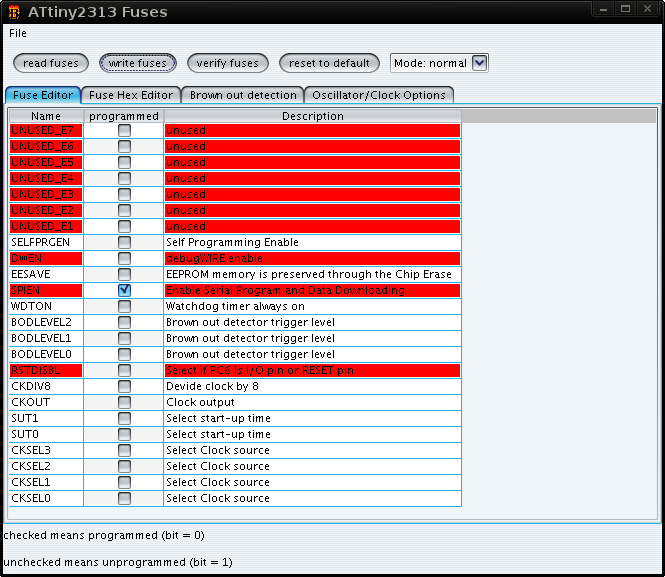Screen dimensions: 665x577
Task: Select the CKDIV8 name cell
Action: coord(46,386)
